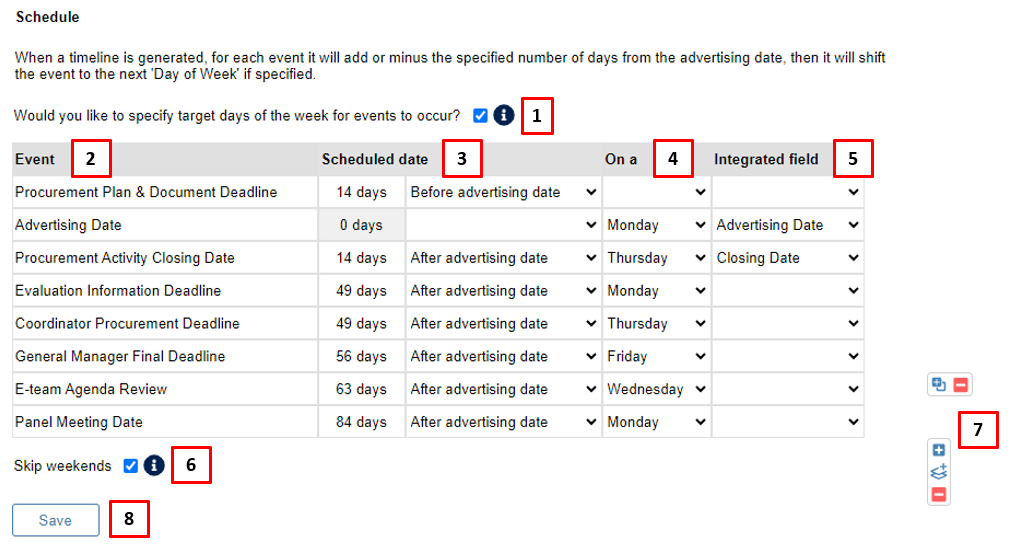The height and width of the screenshot is (550, 1014).
Task: Toggle the Skip weekends checkbox
Action: [131, 466]
